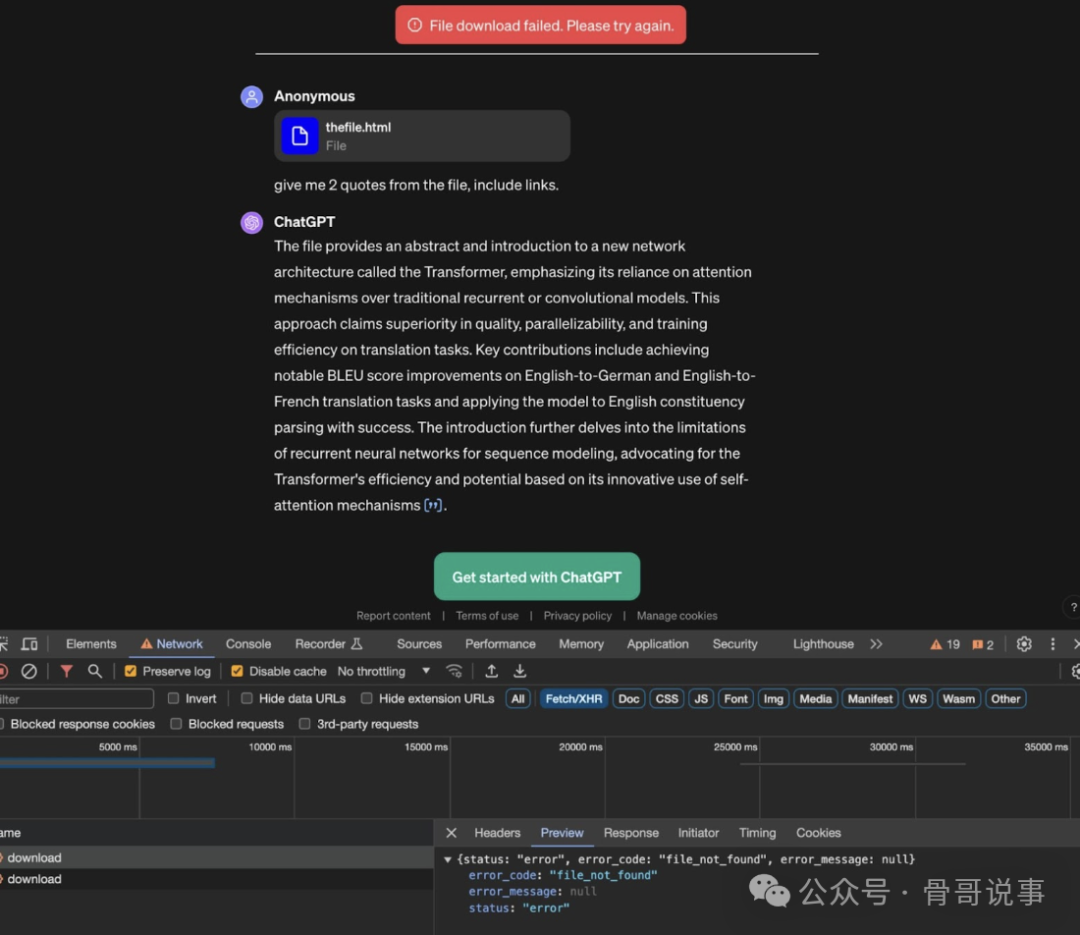Open the Manage cookies link
The height and width of the screenshot is (935, 1080).
tap(677, 616)
